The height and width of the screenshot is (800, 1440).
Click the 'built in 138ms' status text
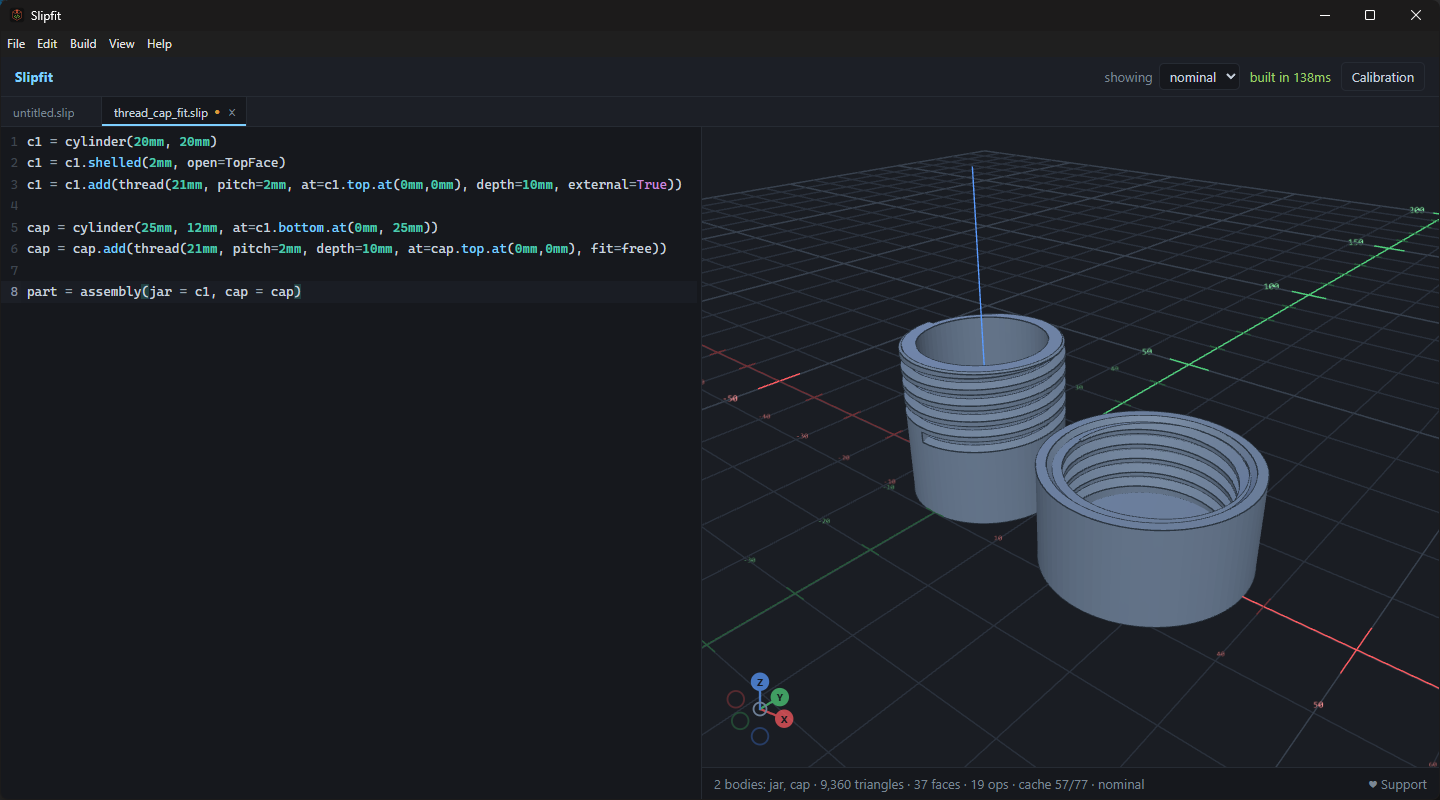(1290, 77)
